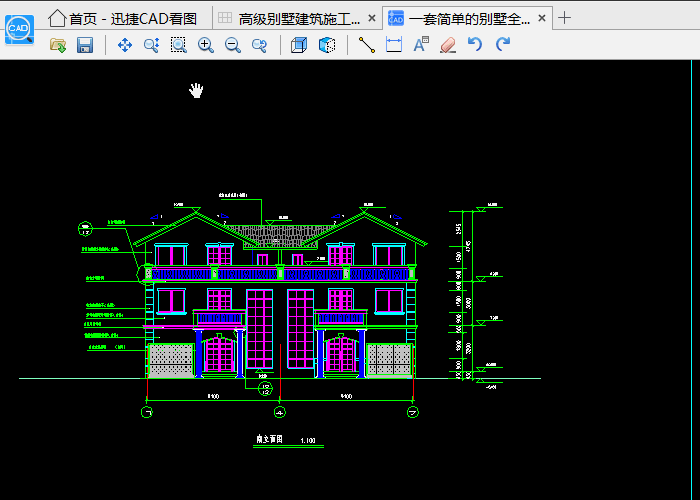Select the line measurement tool

(367, 45)
